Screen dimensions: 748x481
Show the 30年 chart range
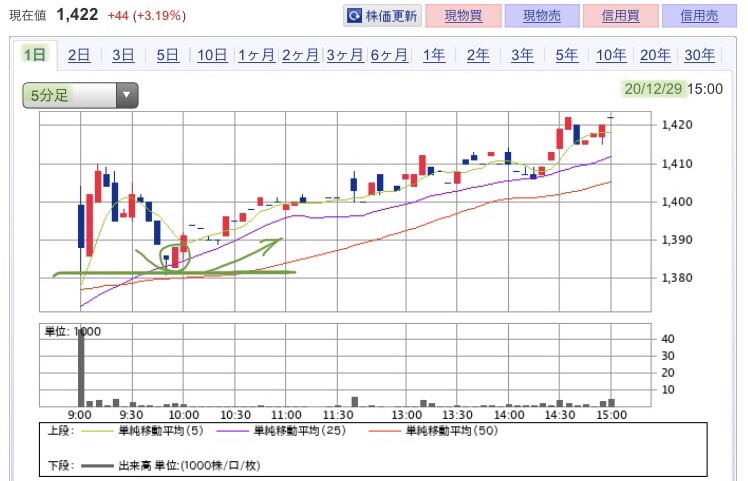699,55
